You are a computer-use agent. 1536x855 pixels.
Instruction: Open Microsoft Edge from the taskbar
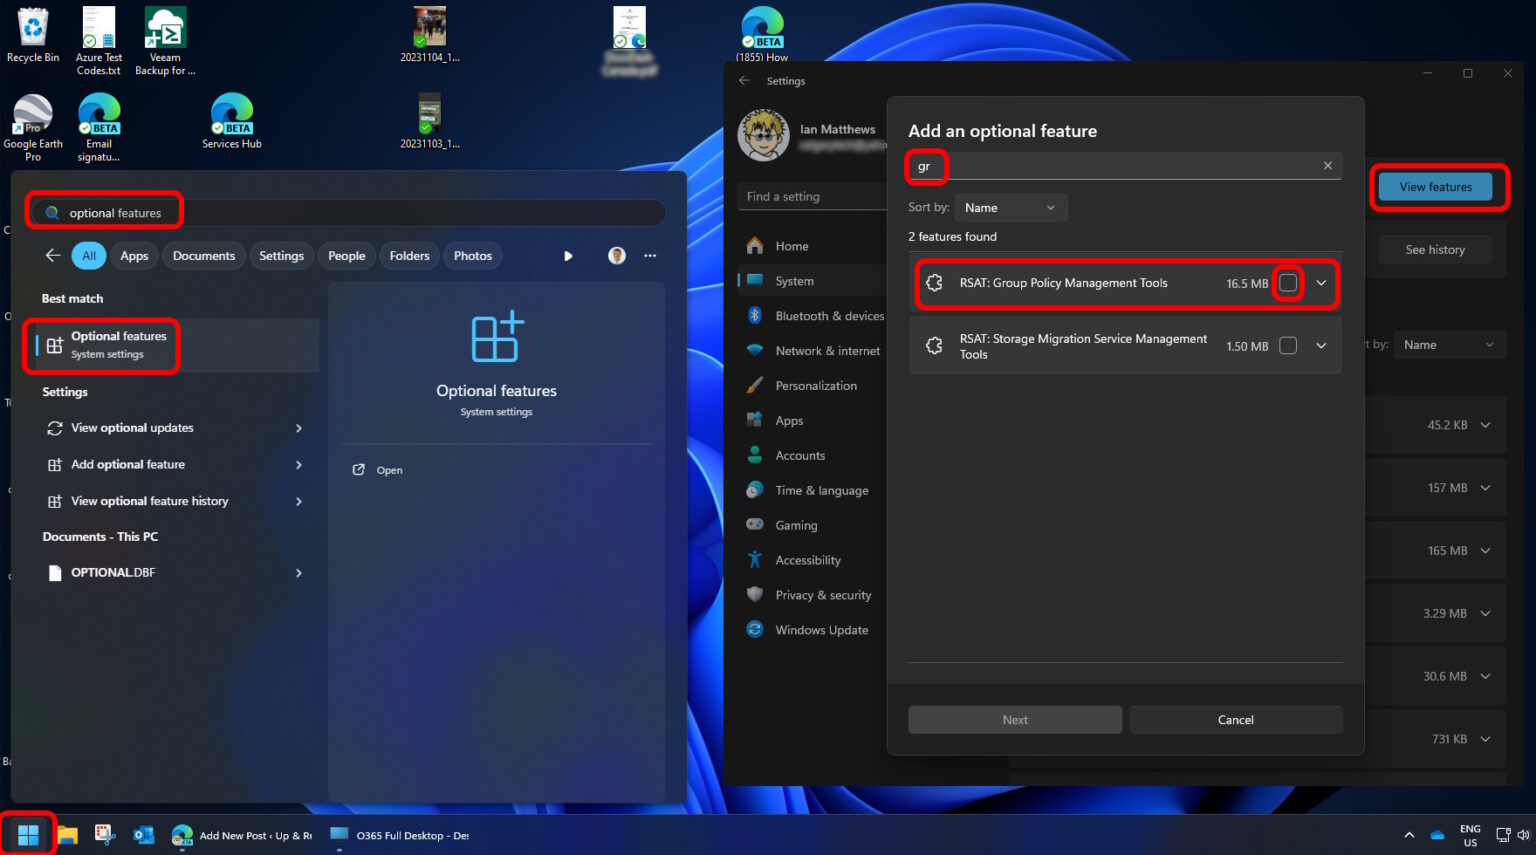coord(181,834)
